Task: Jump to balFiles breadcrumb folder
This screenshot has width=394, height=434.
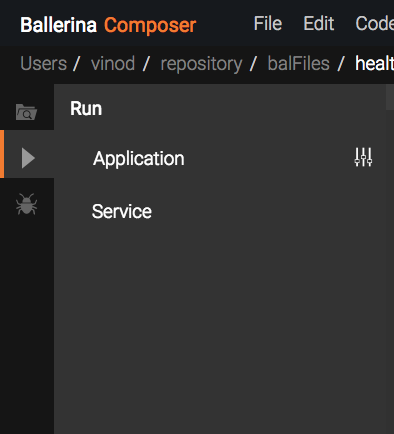Action: (x=298, y=63)
